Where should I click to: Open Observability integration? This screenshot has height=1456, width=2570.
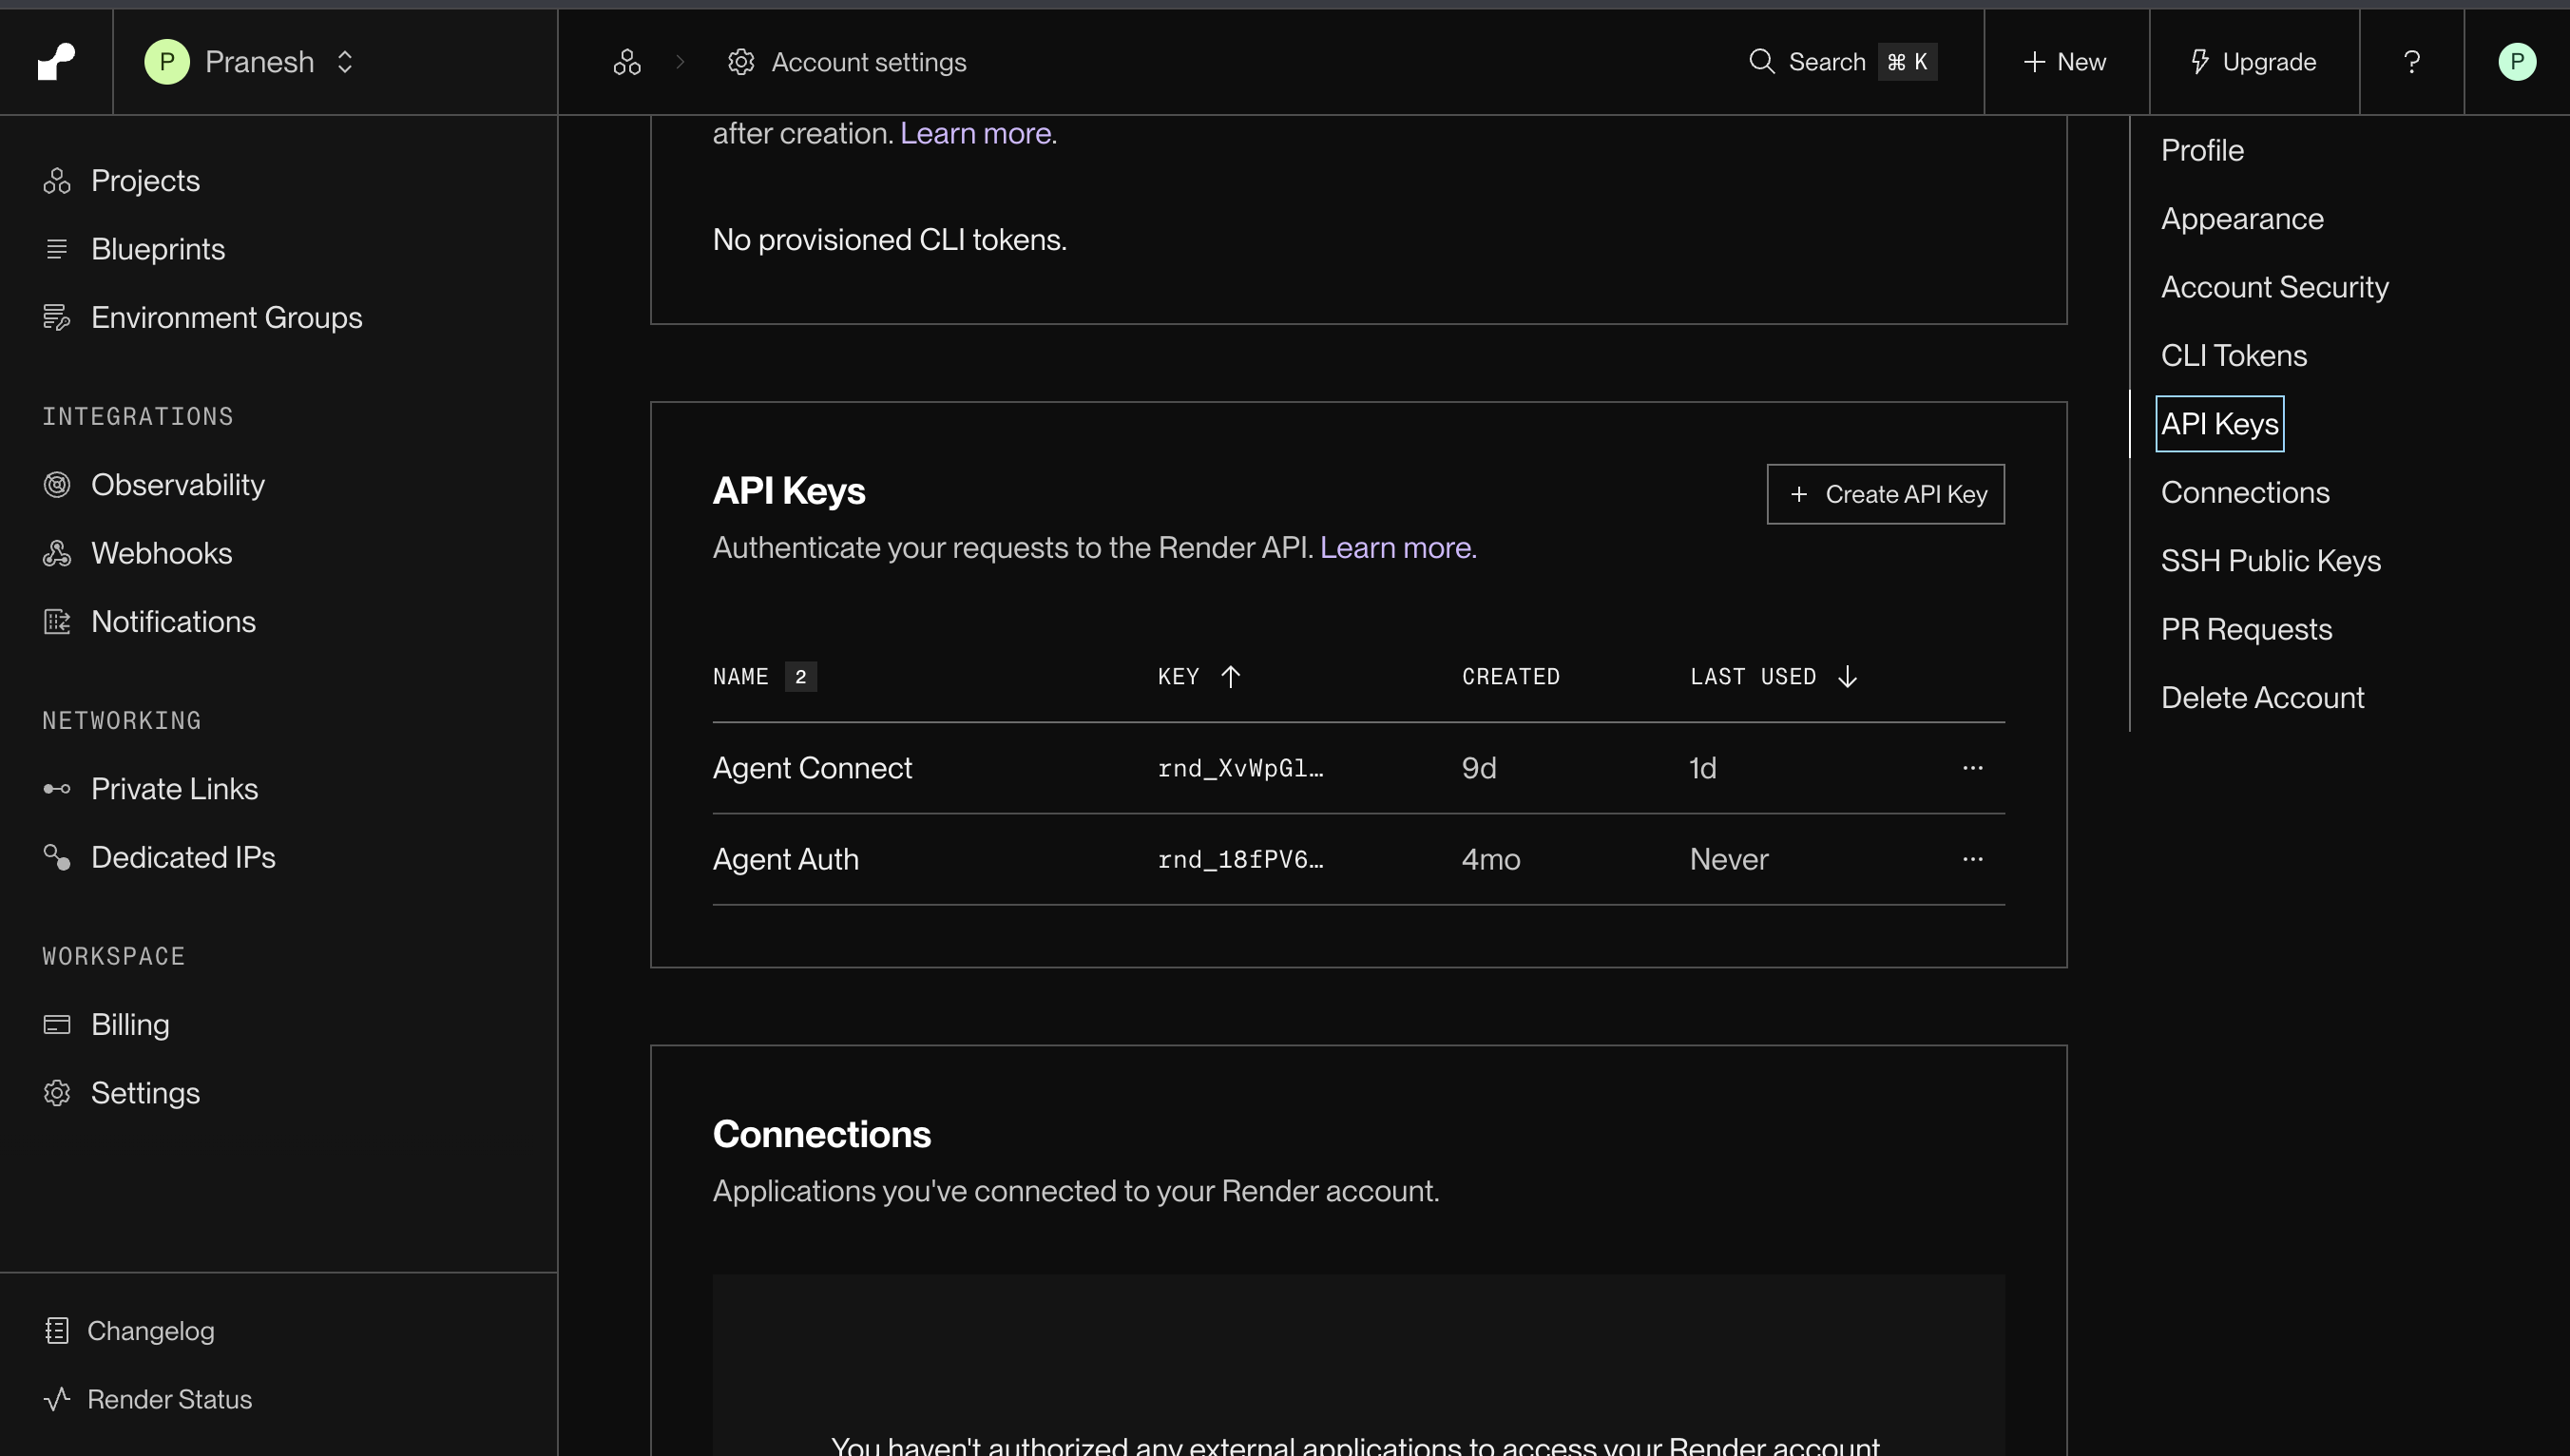154,485
